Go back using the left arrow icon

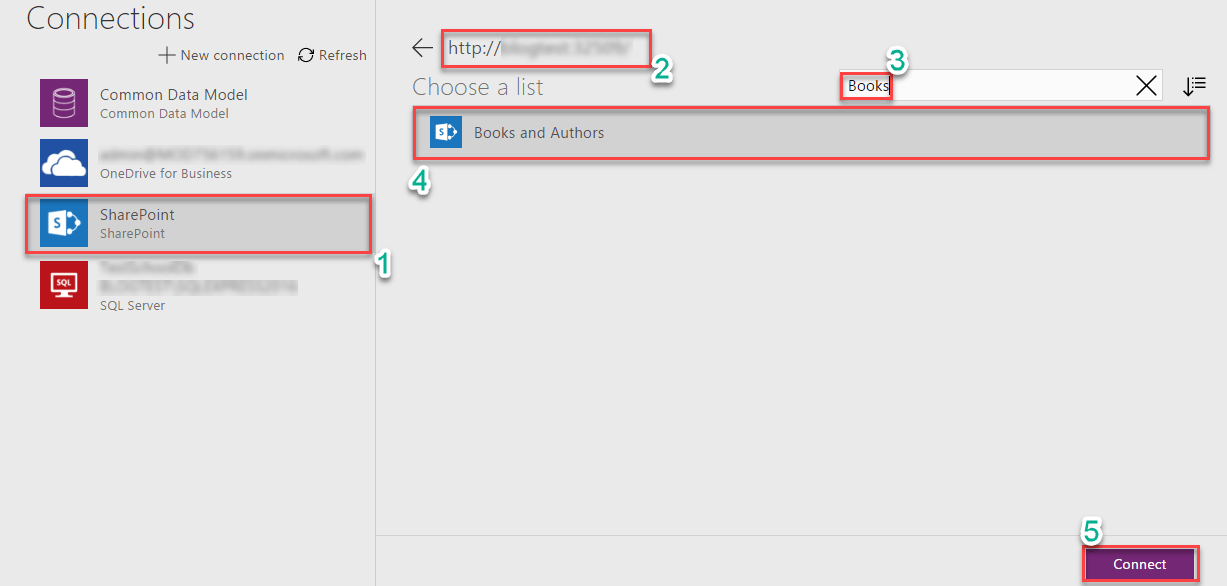(x=423, y=48)
